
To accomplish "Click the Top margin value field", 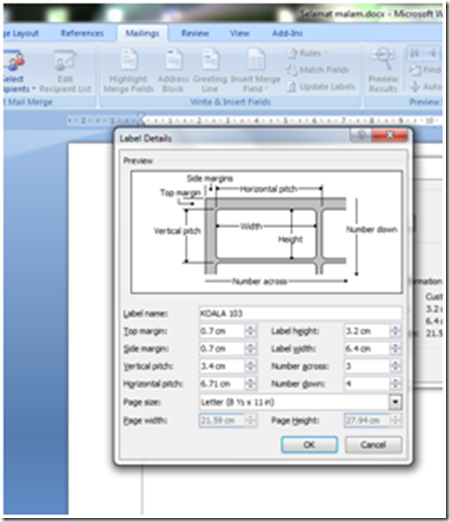I will pos(222,331).
